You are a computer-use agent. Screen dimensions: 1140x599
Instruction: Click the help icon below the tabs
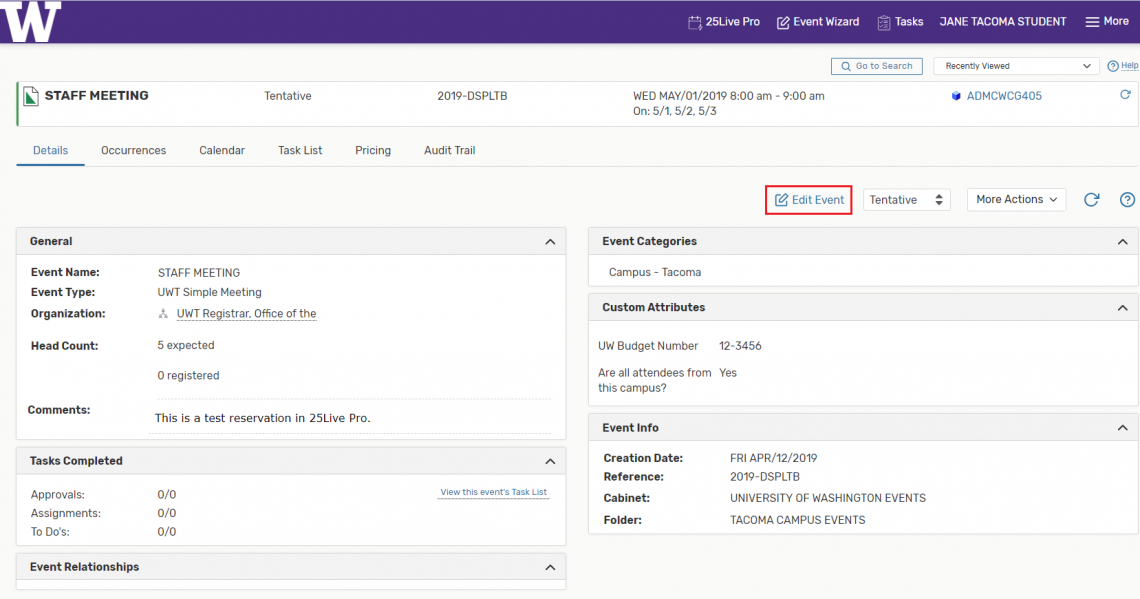(x=1127, y=200)
